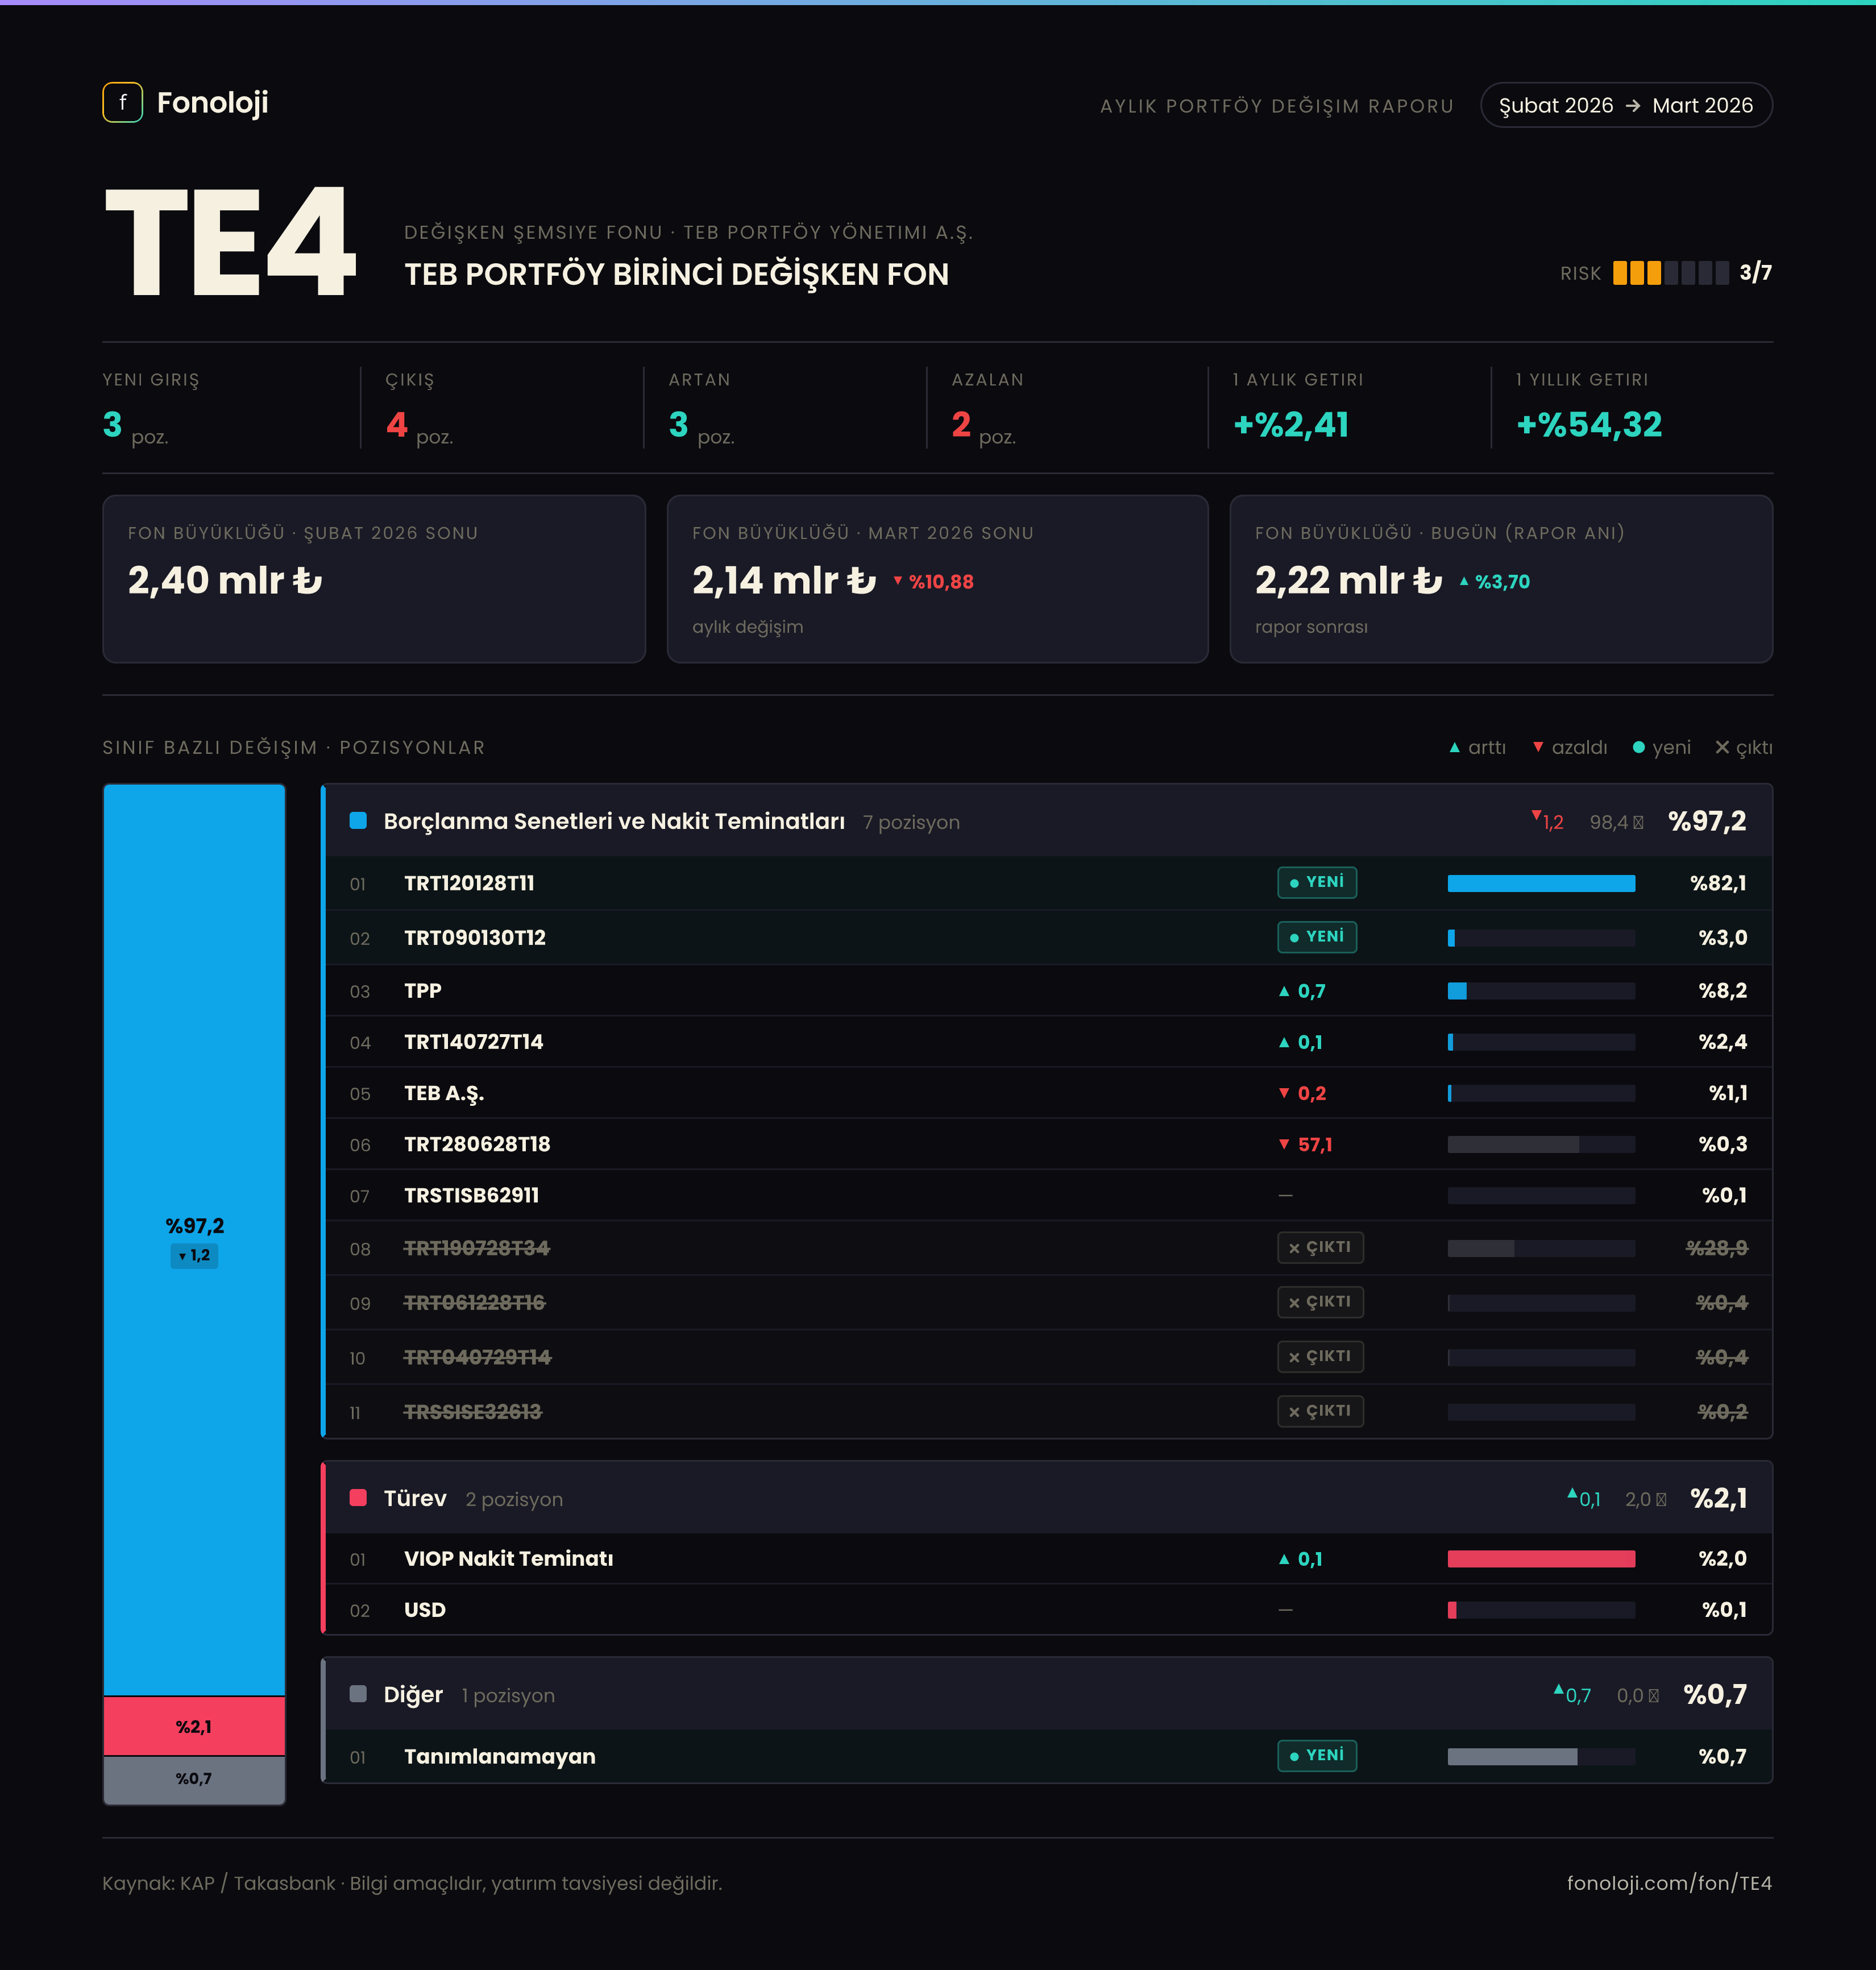Click the risk level bar showing 3/7
The image size is (1876, 1970).
coord(1670,273)
